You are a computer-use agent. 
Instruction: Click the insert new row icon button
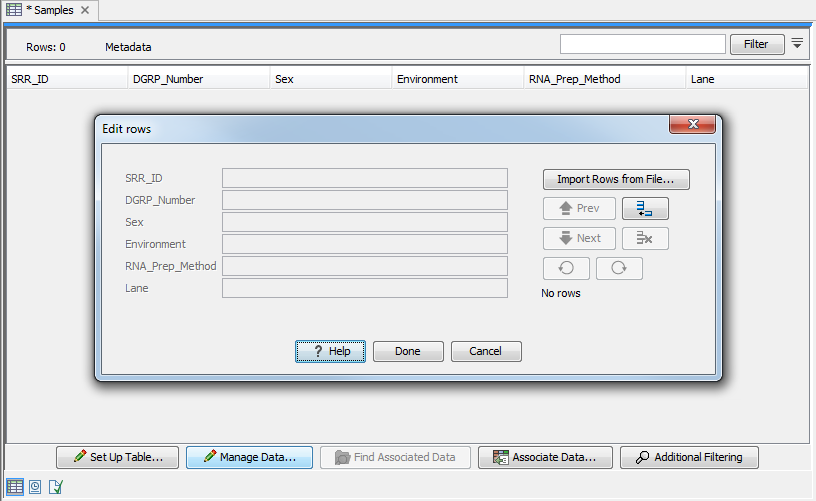pos(645,209)
